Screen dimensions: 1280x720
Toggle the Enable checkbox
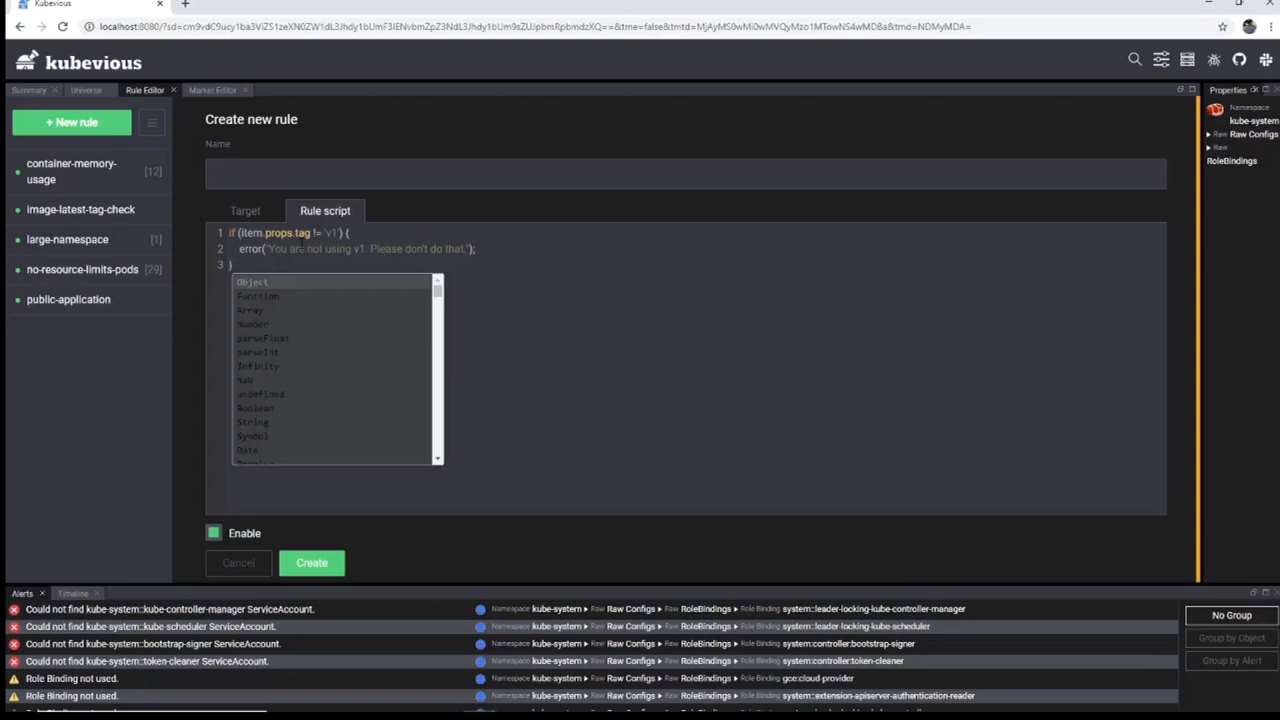pos(213,533)
